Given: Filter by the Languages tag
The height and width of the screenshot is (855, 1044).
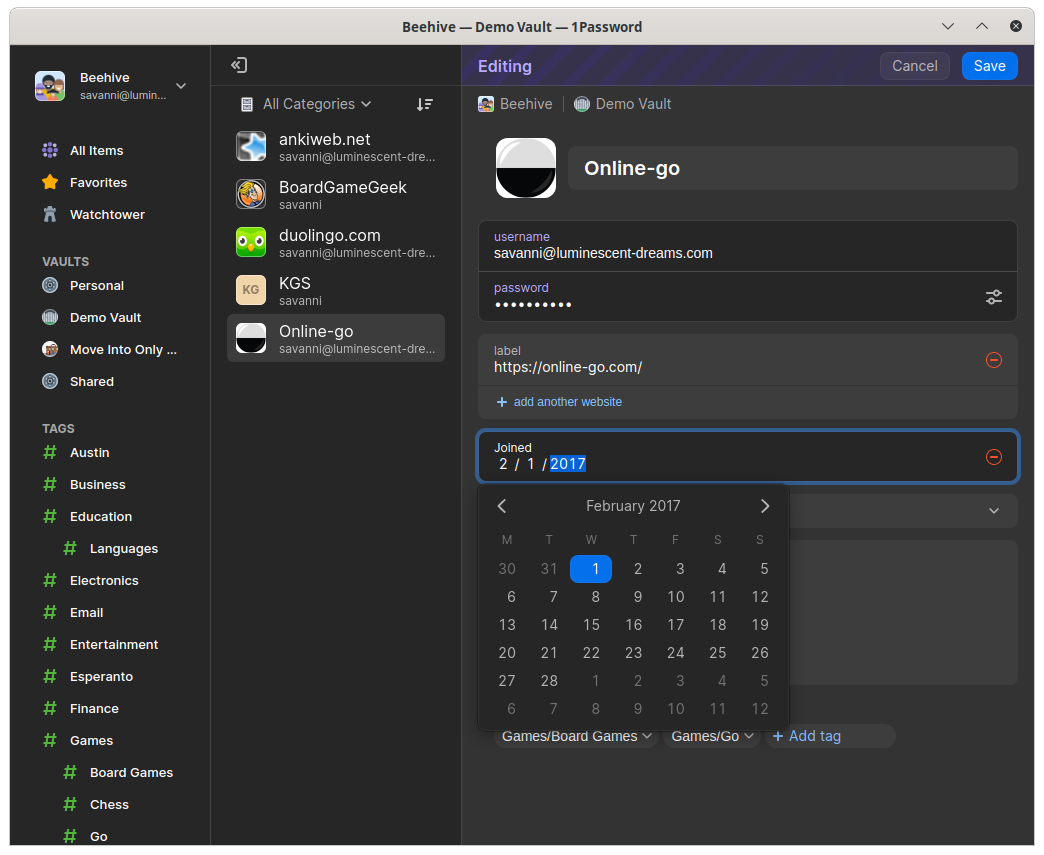Looking at the screenshot, I should click(x=124, y=549).
